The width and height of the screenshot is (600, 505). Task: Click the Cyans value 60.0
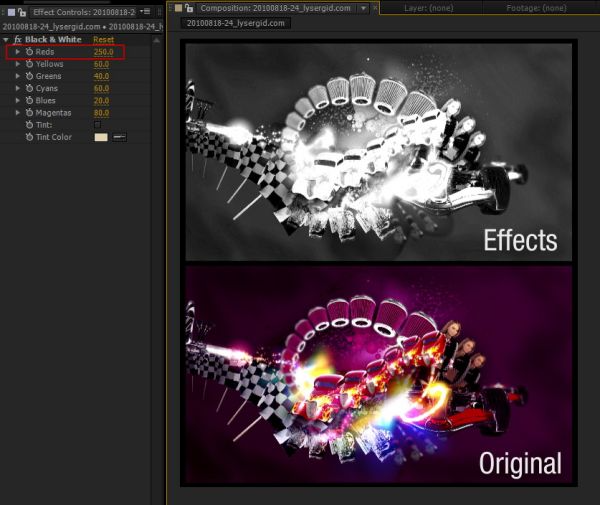pos(101,88)
